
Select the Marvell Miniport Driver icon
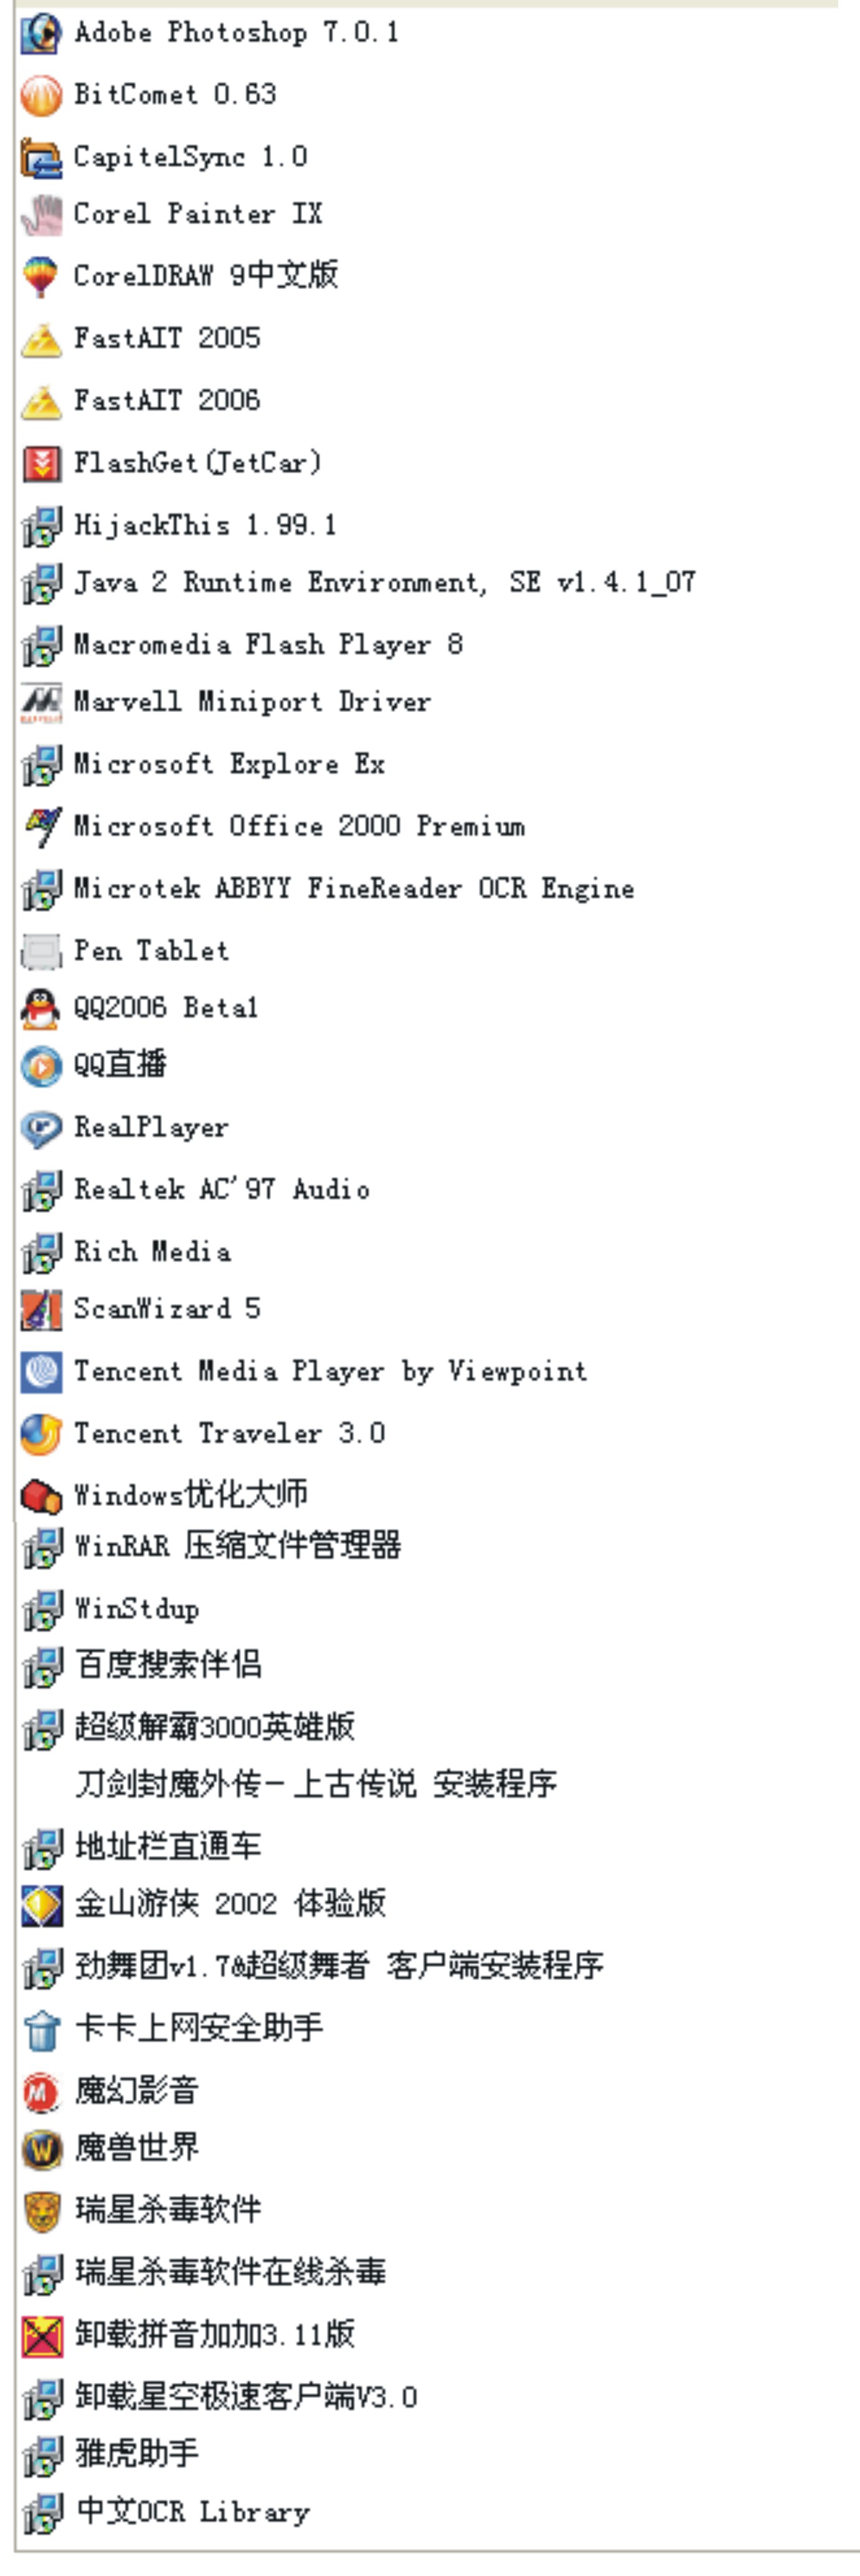tap(41, 703)
